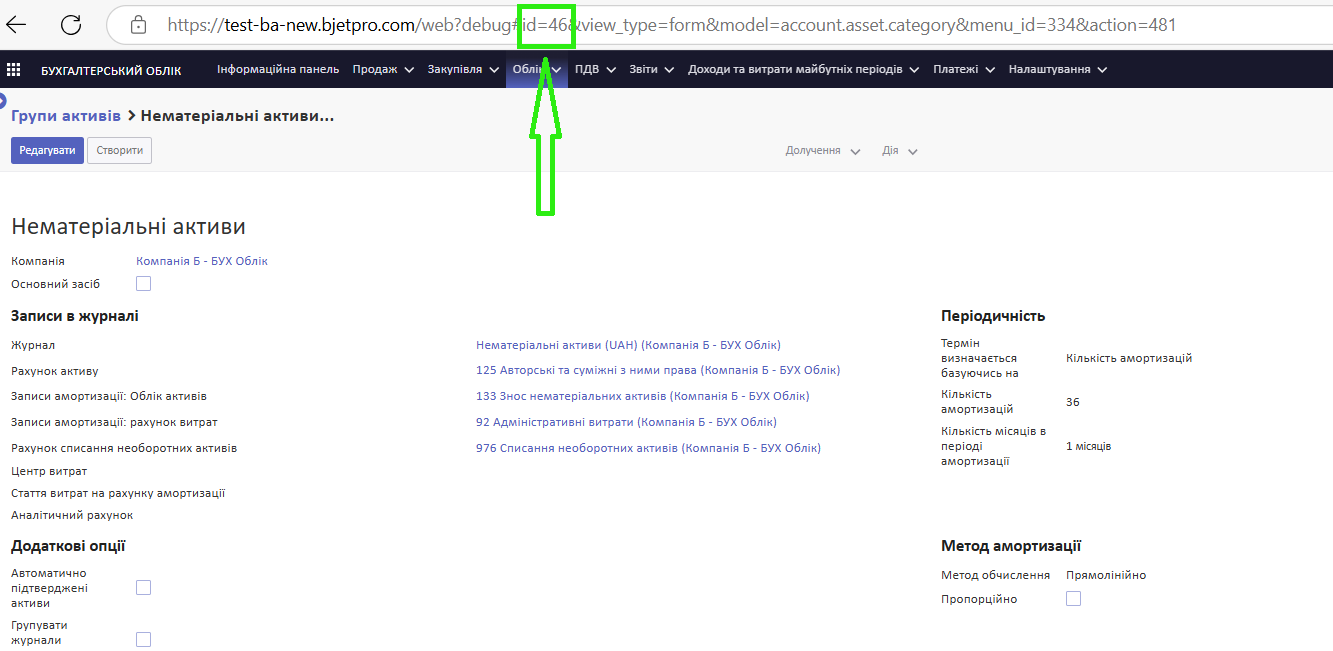Click the Нематеріальні активи... breadcrumb title
The height and width of the screenshot is (651, 1333).
[x=237, y=116]
